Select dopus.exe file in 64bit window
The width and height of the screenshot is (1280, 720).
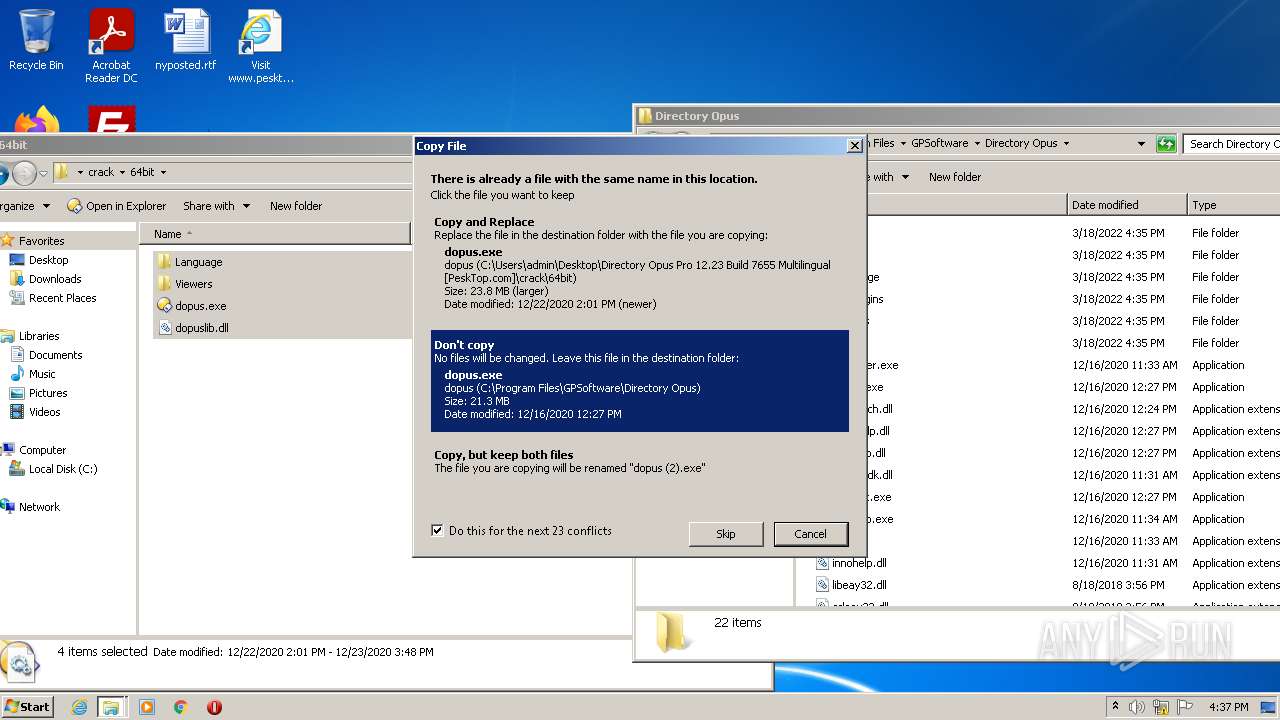[200, 306]
